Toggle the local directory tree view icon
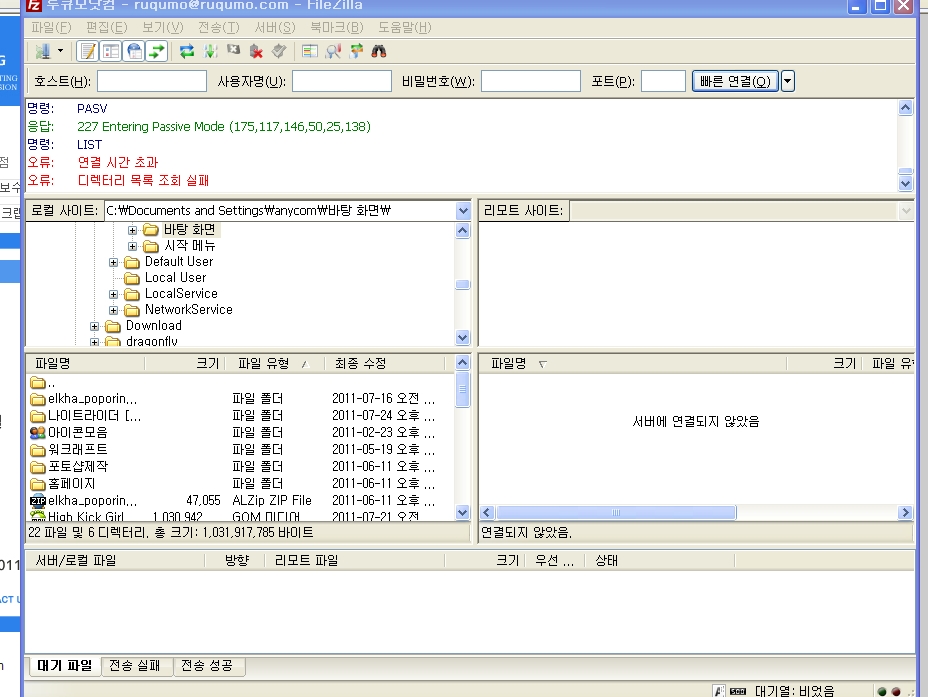The width and height of the screenshot is (928, 697). click(x=110, y=51)
